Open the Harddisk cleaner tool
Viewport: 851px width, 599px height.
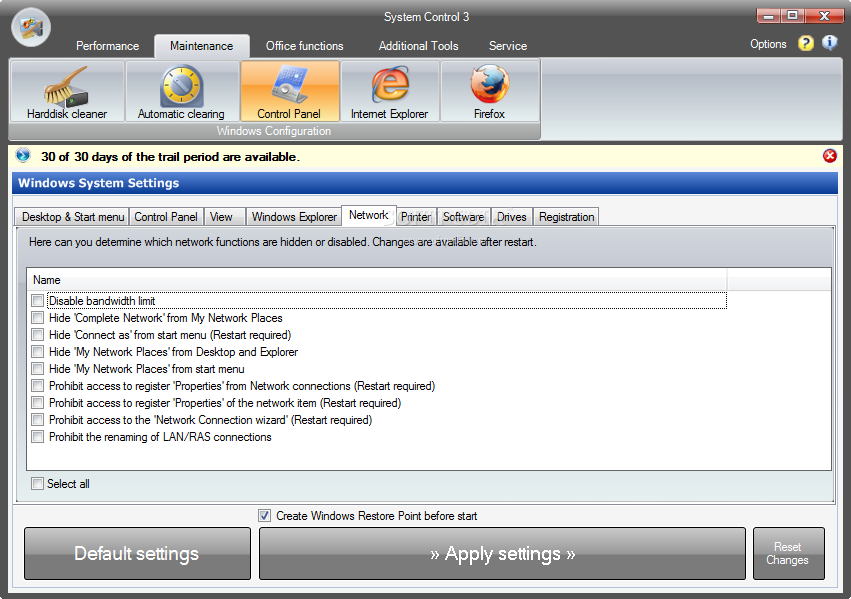point(67,91)
